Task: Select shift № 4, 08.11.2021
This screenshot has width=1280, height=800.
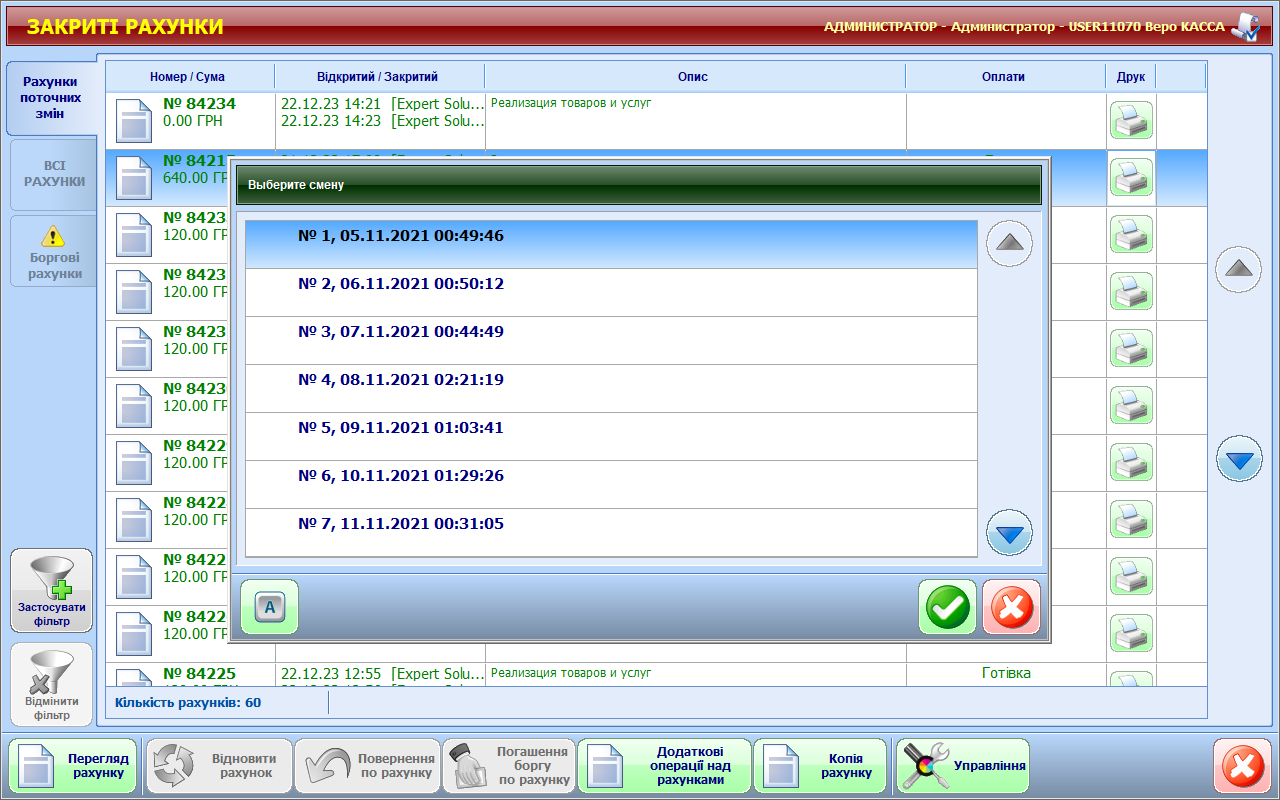Action: pyautogui.click(x=610, y=388)
